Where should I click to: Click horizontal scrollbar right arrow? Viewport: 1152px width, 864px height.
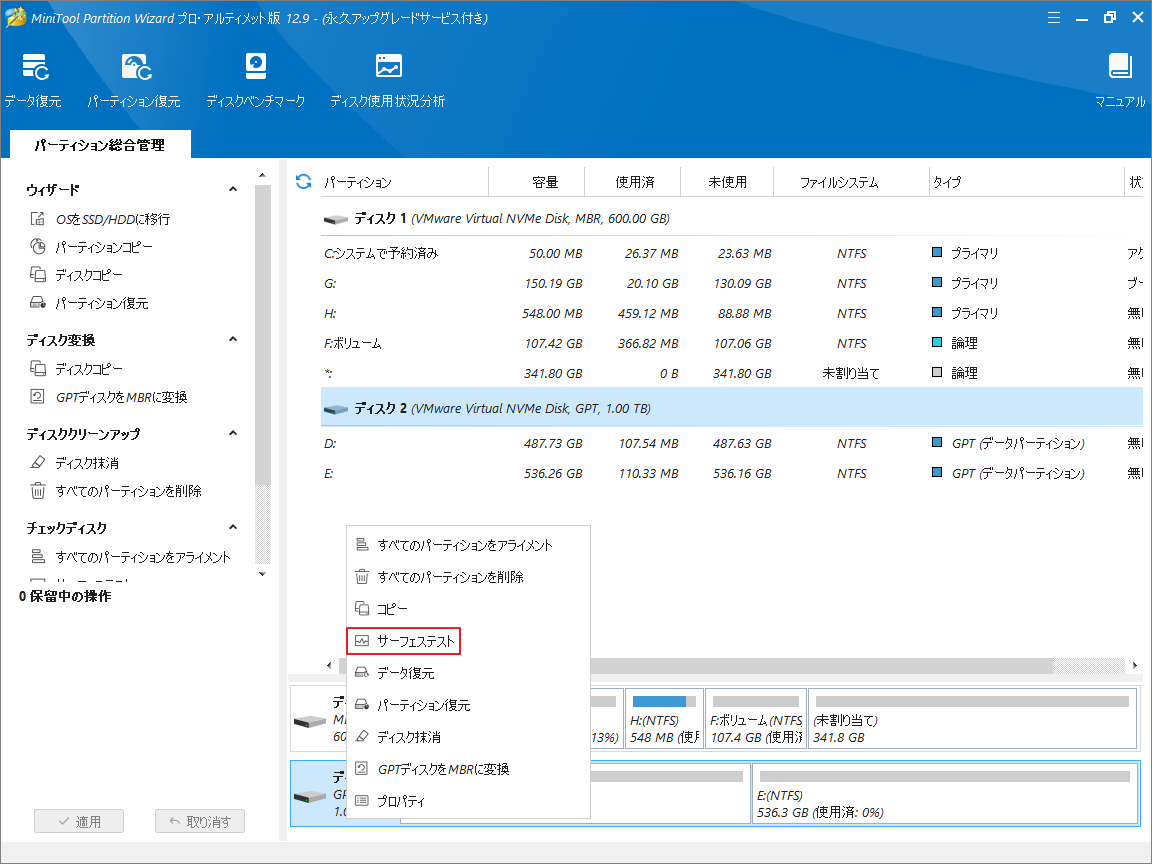click(1134, 665)
